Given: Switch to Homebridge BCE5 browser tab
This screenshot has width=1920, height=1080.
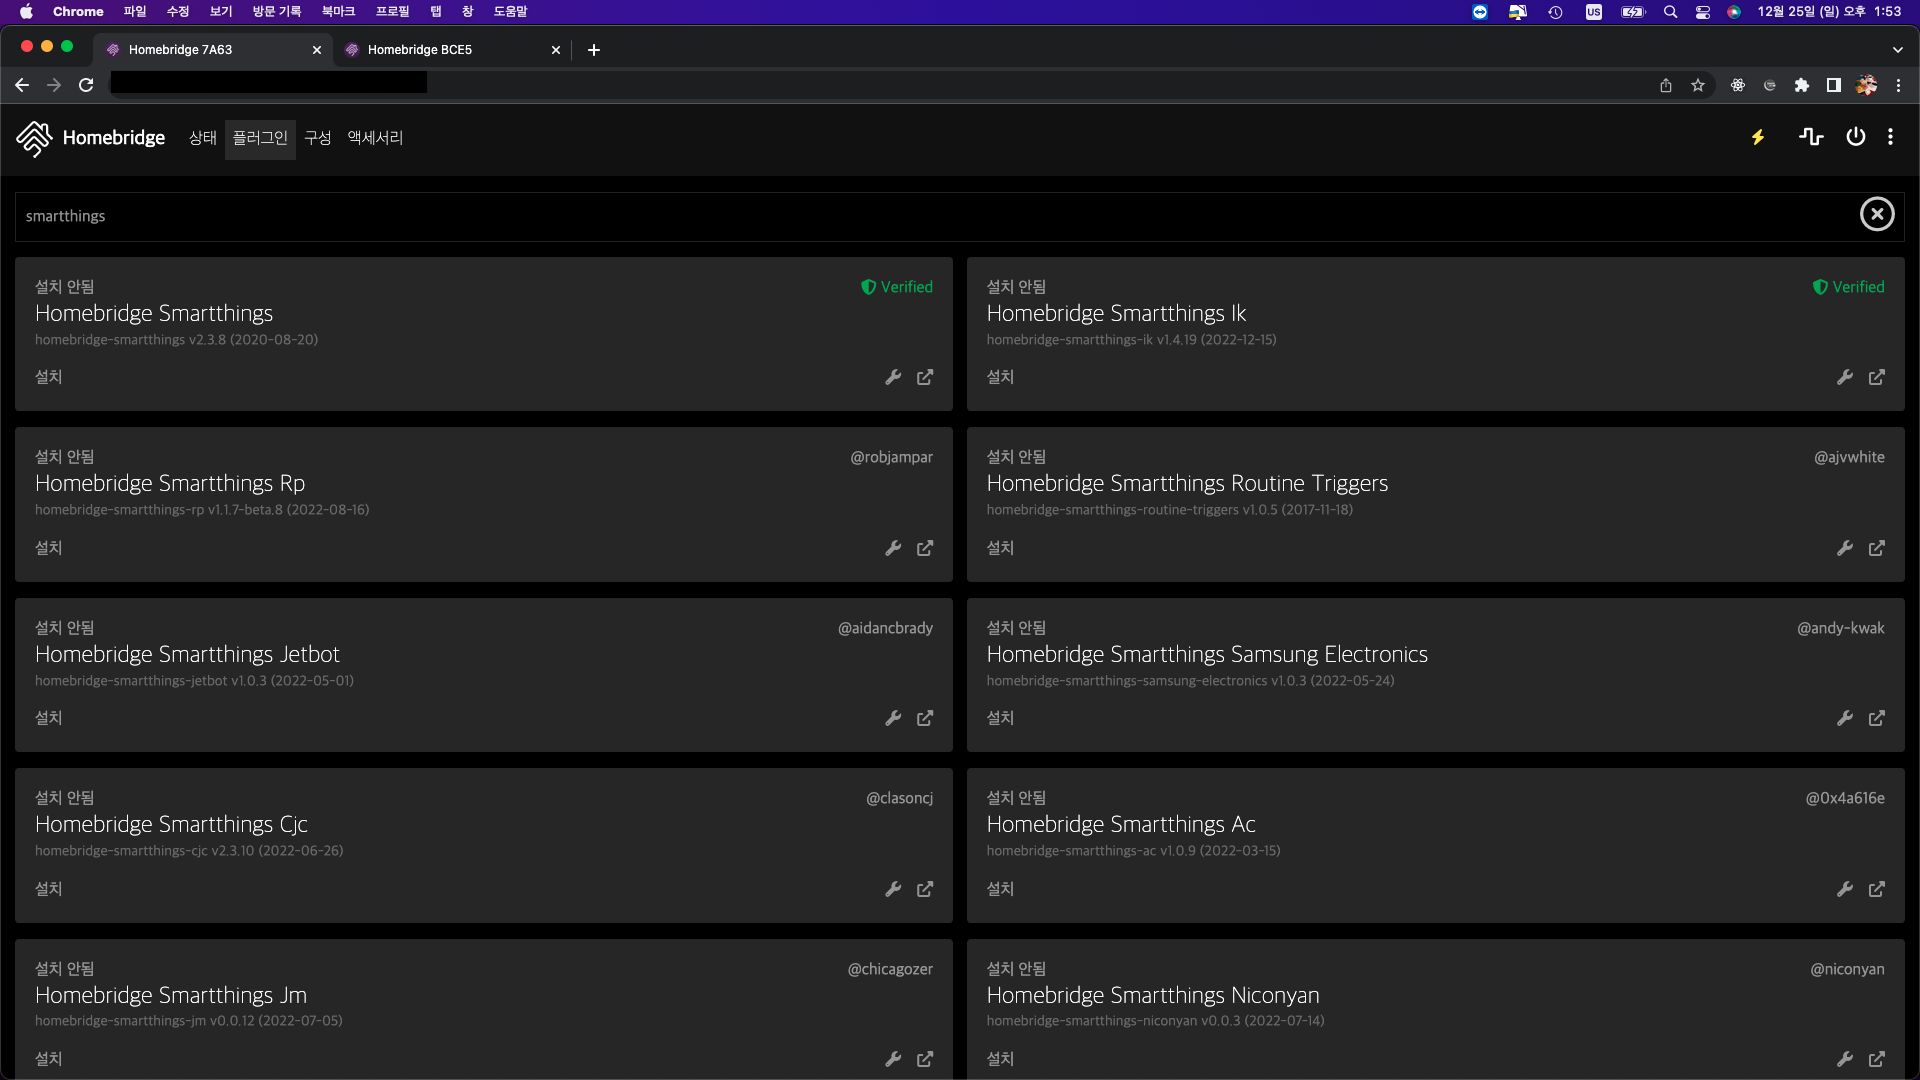Looking at the screenshot, I should (420, 49).
